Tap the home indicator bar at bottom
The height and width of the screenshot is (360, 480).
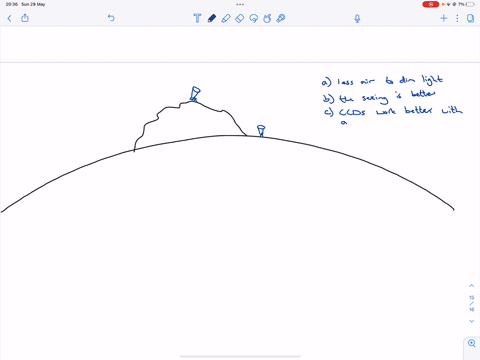(240, 356)
